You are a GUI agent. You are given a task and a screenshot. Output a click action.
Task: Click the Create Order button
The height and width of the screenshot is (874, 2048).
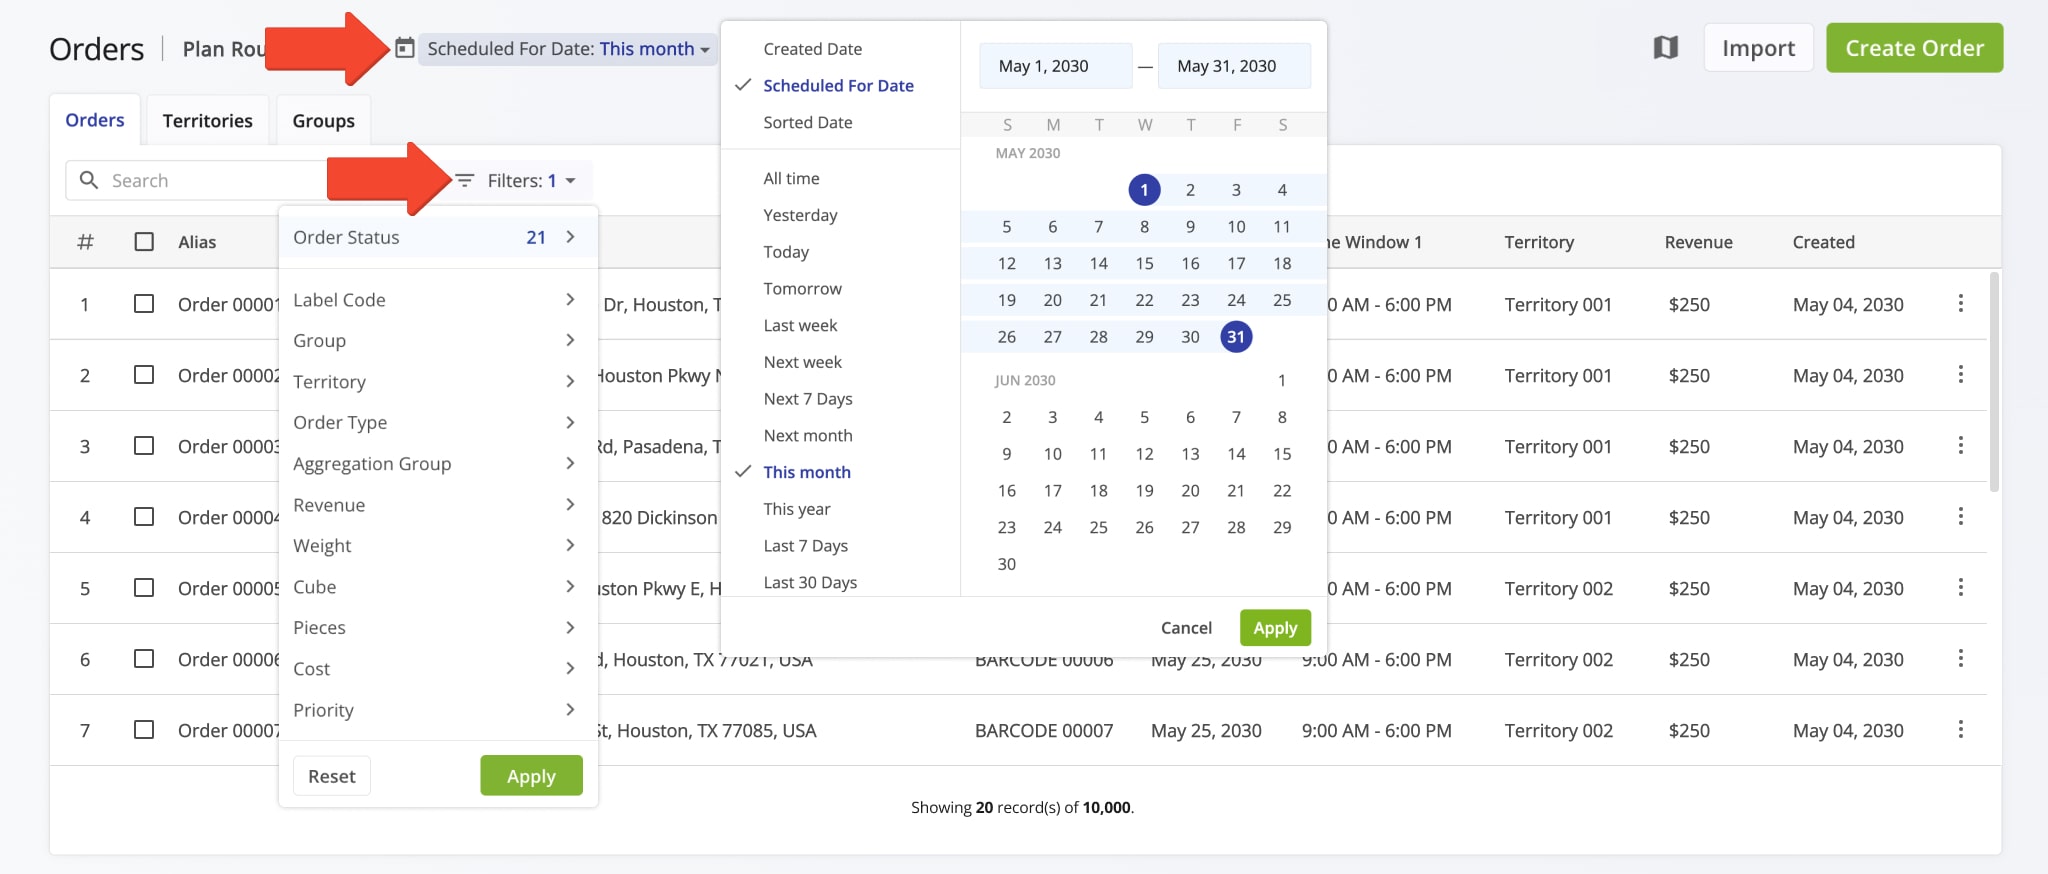tap(1914, 48)
